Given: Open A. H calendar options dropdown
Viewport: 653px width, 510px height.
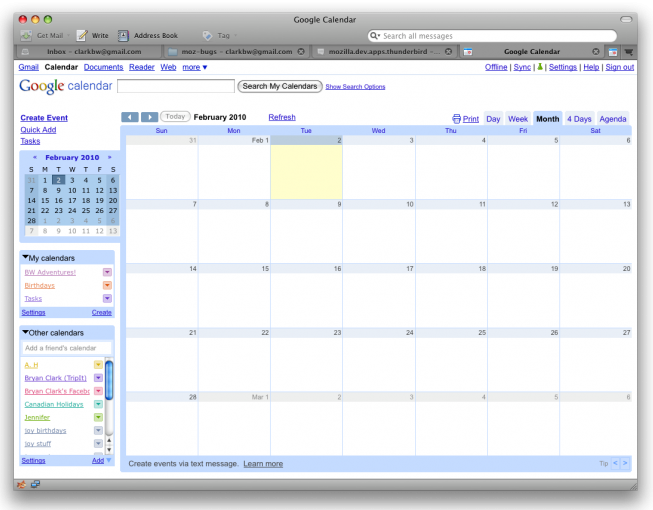Looking at the screenshot, I should pos(98,365).
